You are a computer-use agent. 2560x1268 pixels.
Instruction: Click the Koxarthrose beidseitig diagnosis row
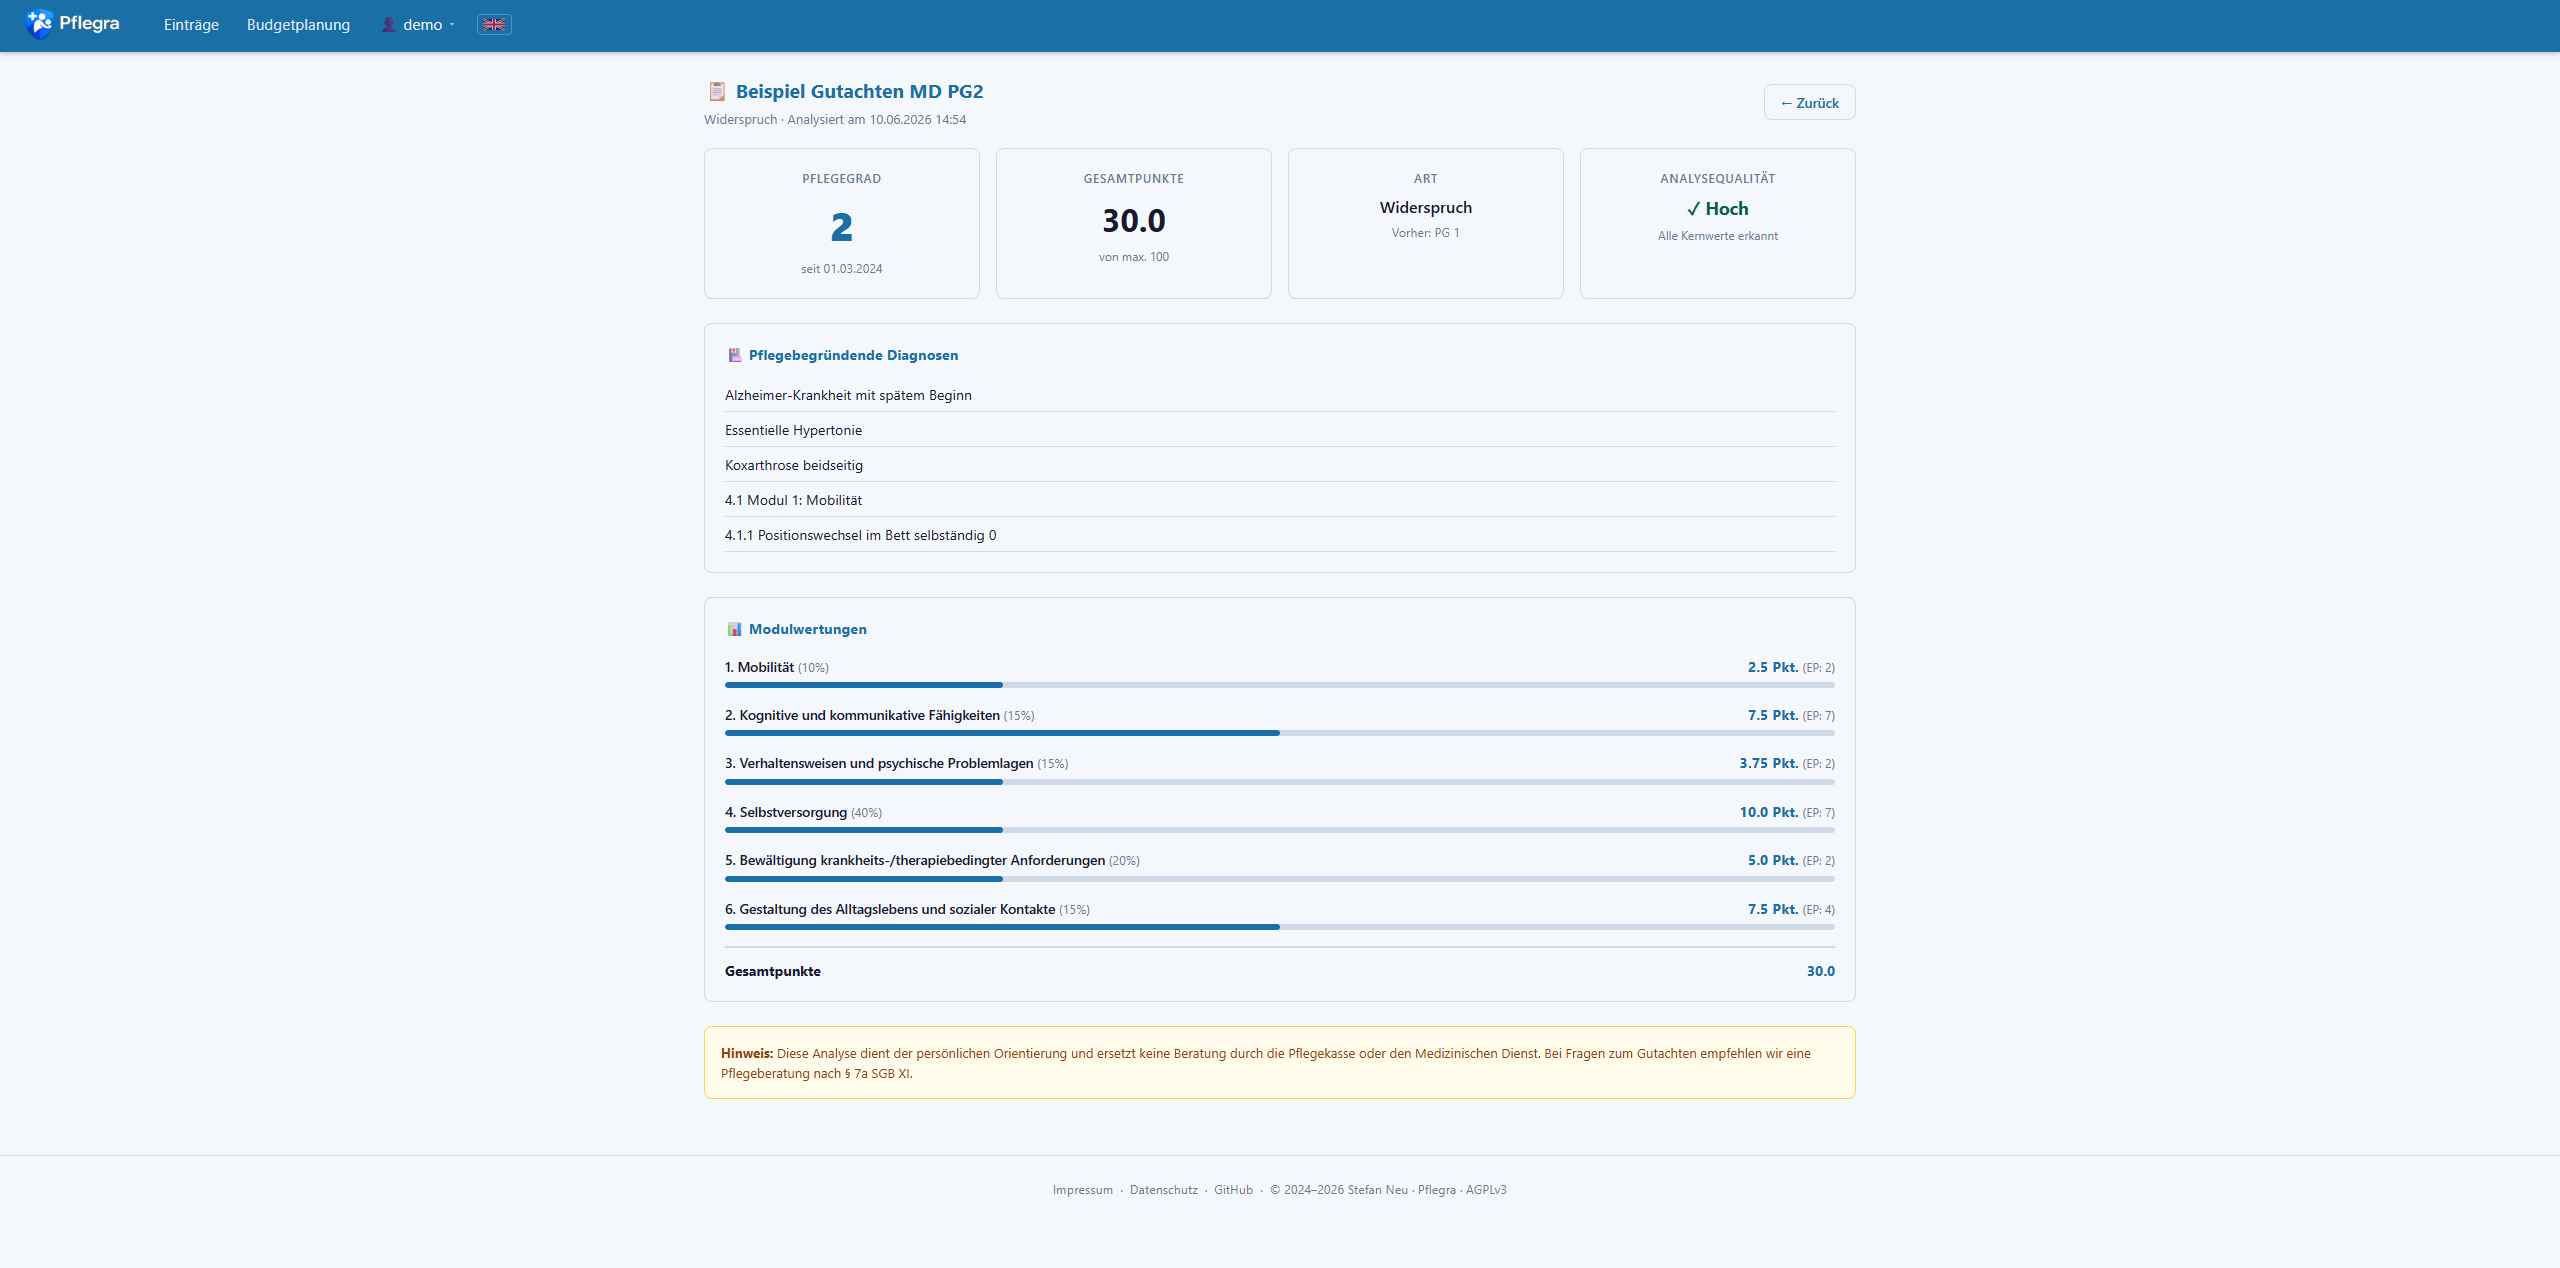(1280, 465)
